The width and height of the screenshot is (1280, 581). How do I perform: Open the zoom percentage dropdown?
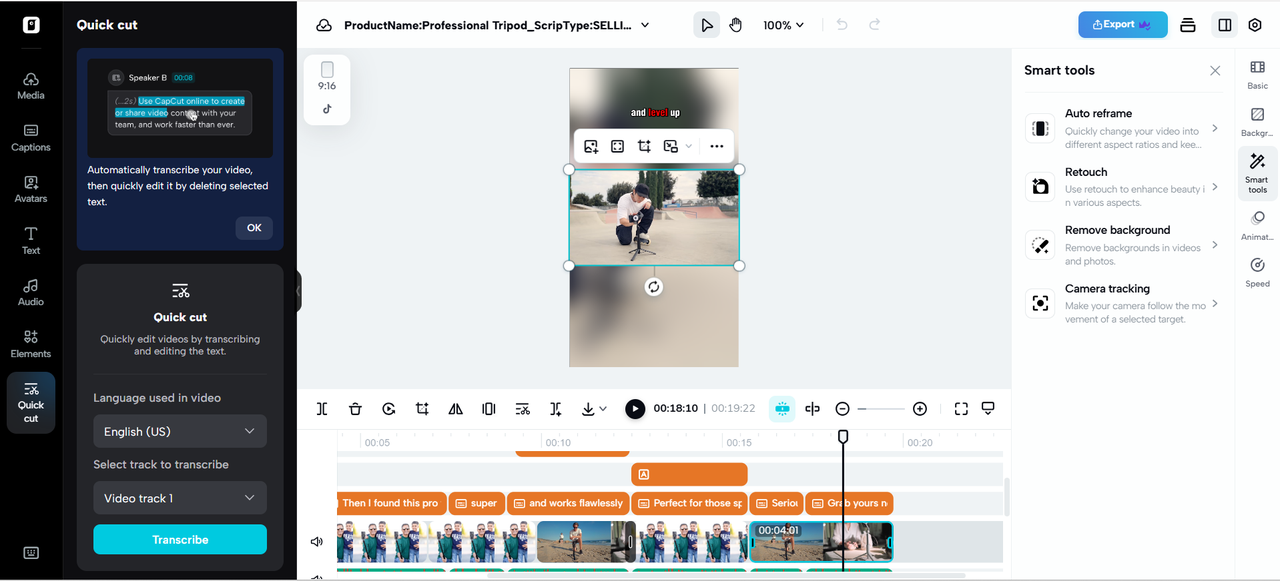click(x=783, y=24)
